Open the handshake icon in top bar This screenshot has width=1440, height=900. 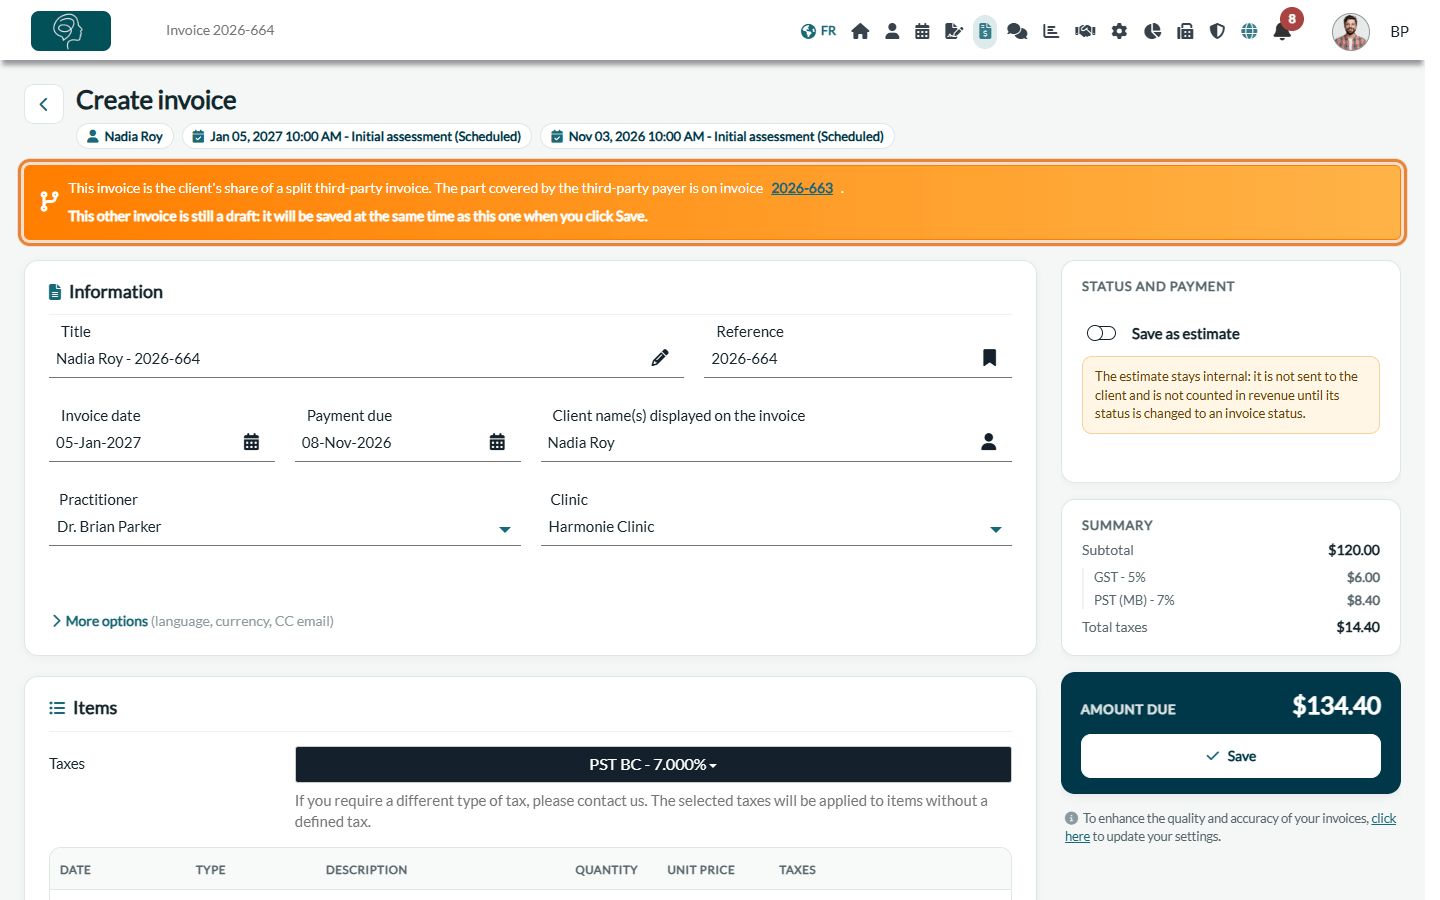tap(1085, 31)
